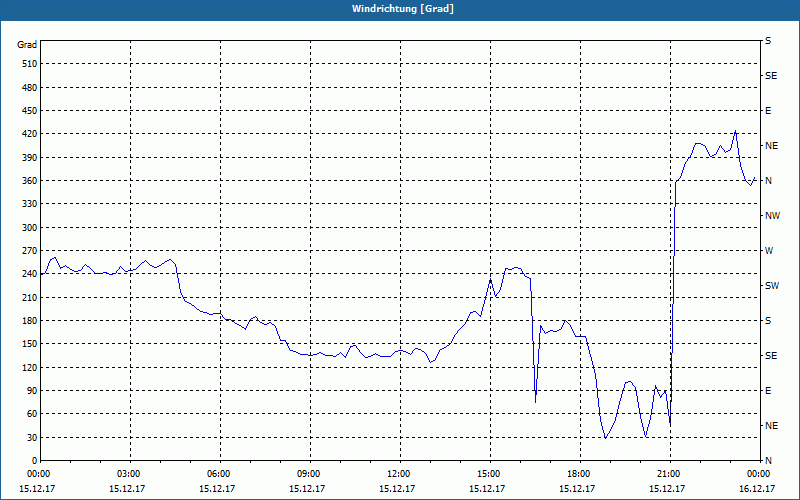Click the 330 degree axis label
The image size is (800, 500).
(x=30, y=204)
